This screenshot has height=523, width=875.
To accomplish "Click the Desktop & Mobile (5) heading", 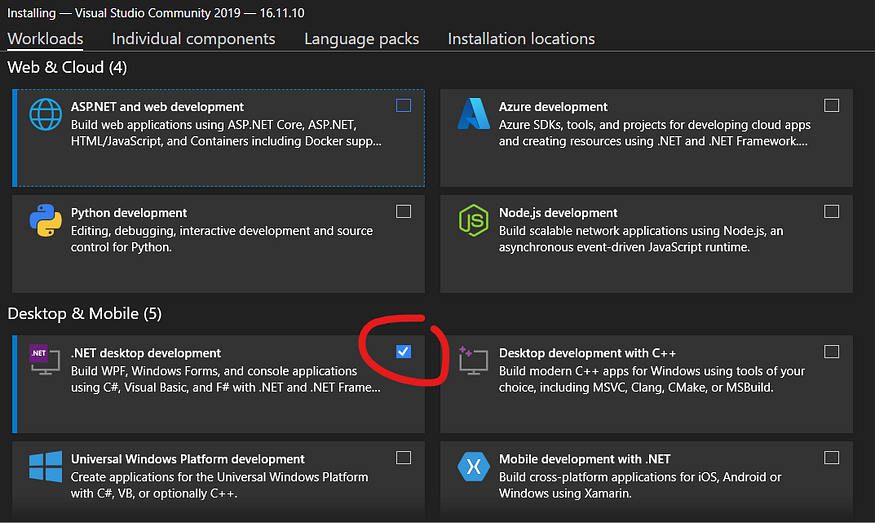I will (x=84, y=314).
